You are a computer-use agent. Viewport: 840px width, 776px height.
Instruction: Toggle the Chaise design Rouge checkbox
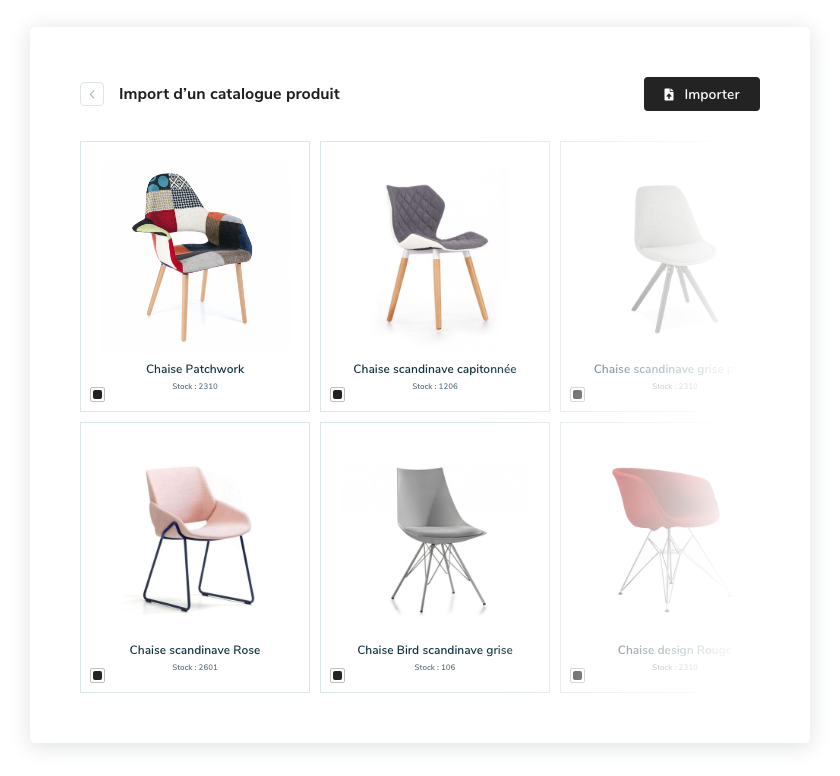click(x=578, y=675)
